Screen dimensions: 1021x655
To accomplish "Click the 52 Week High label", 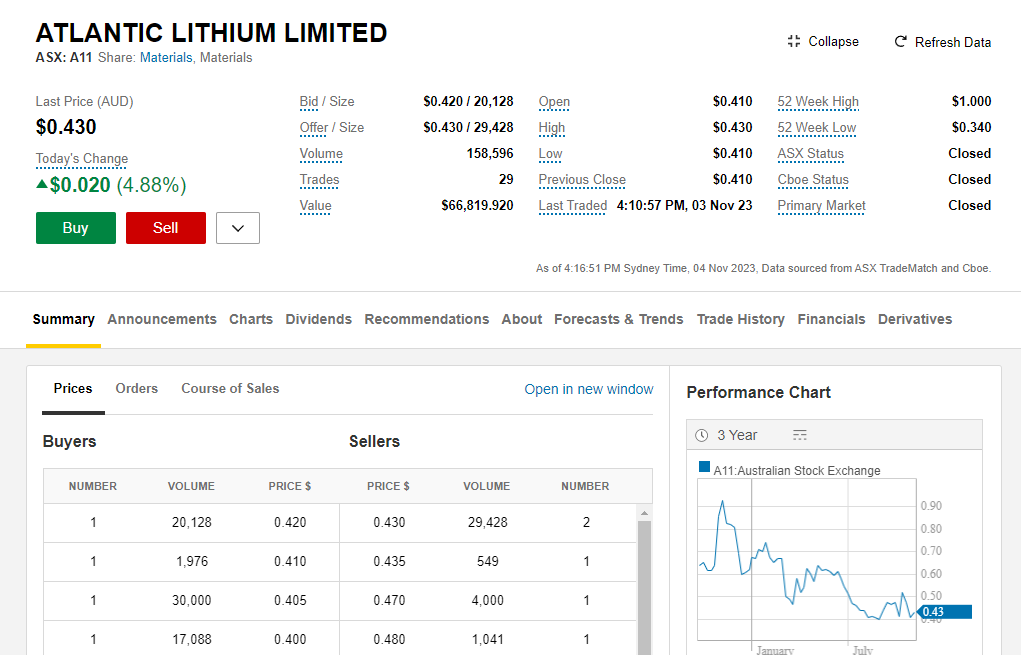I will click(x=818, y=102).
